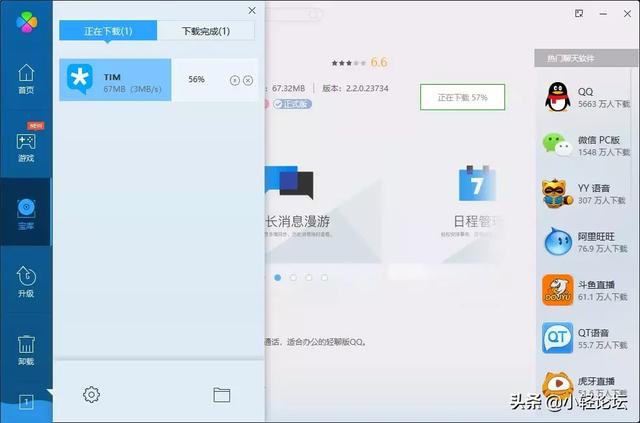Select the fourth carousel dot
640x423 pixels.
(324, 278)
